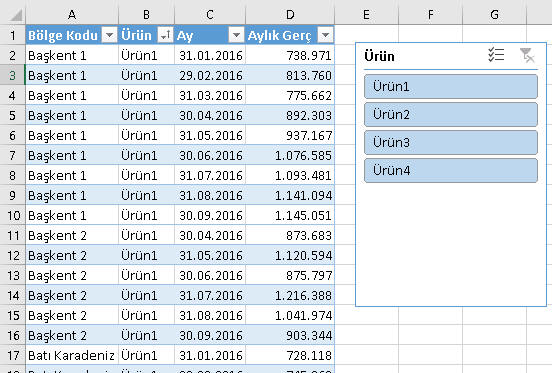Select the Ürün4 slicer button
Viewport: 552px width, 373px height.
tap(451, 171)
